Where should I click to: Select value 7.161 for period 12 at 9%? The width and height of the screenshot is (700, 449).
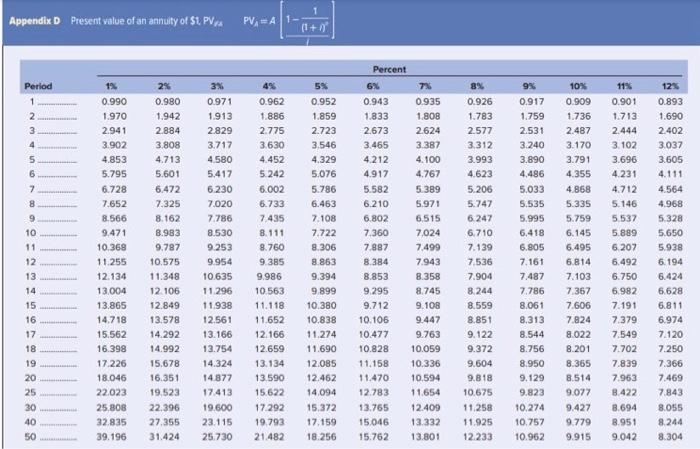(532, 262)
